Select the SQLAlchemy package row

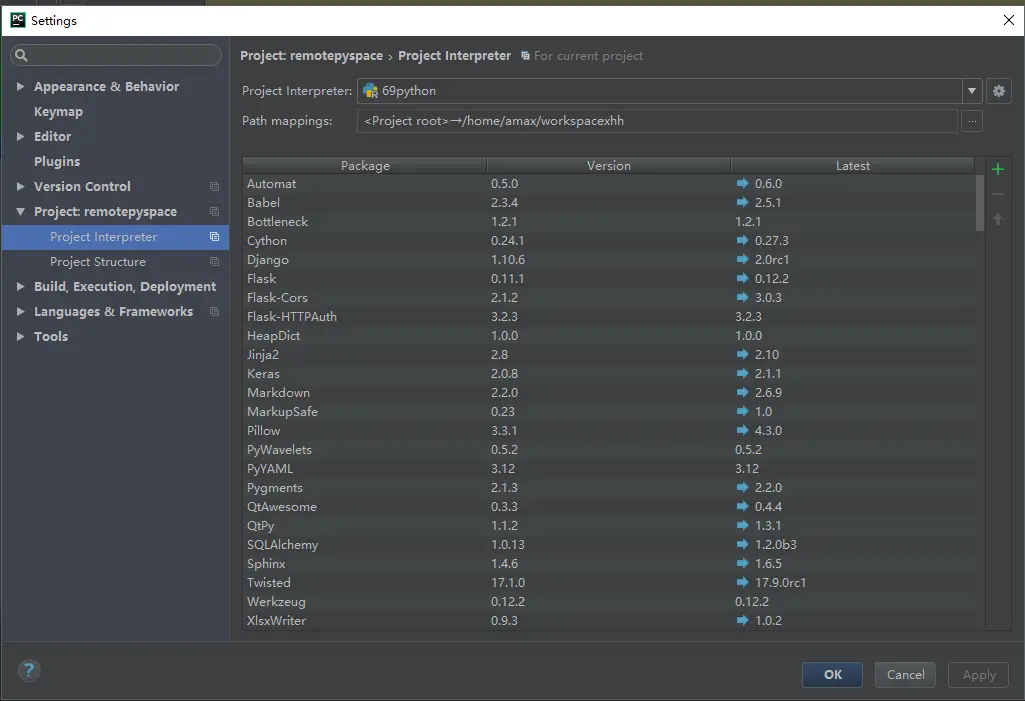pos(609,544)
